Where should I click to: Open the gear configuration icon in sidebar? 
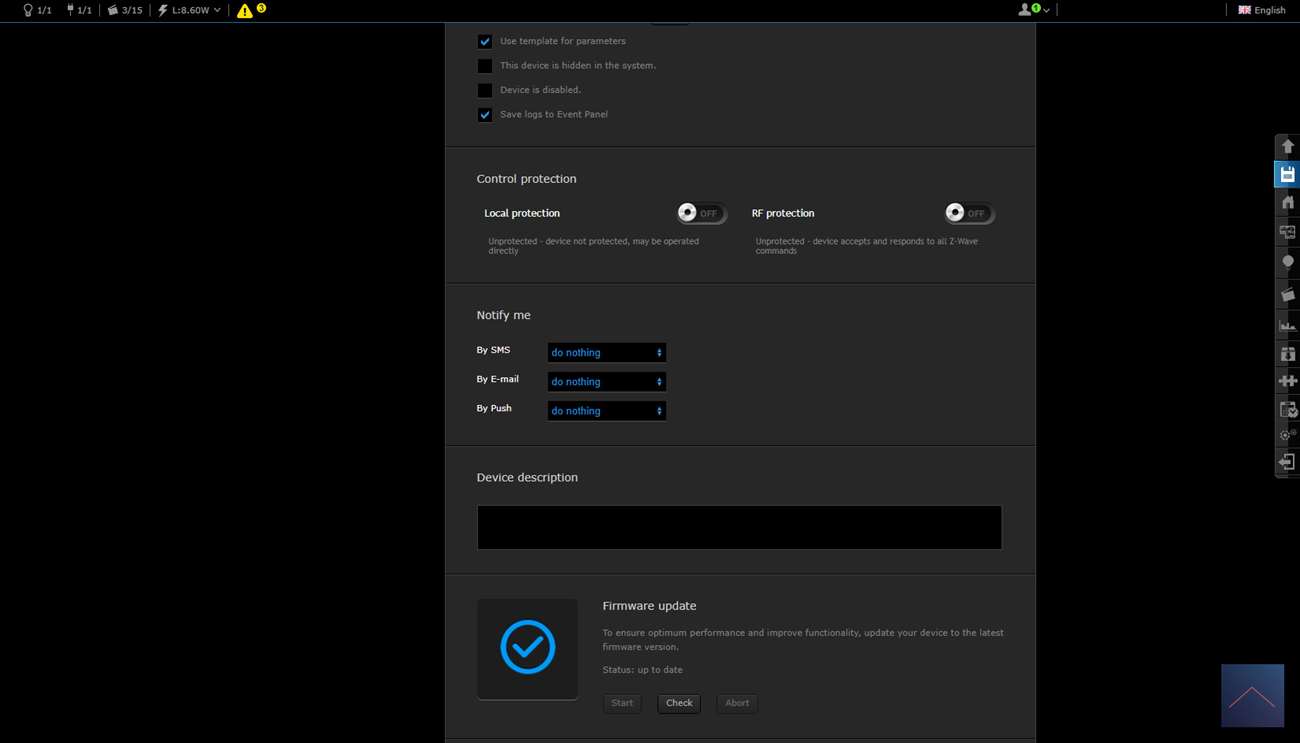[1287, 435]
